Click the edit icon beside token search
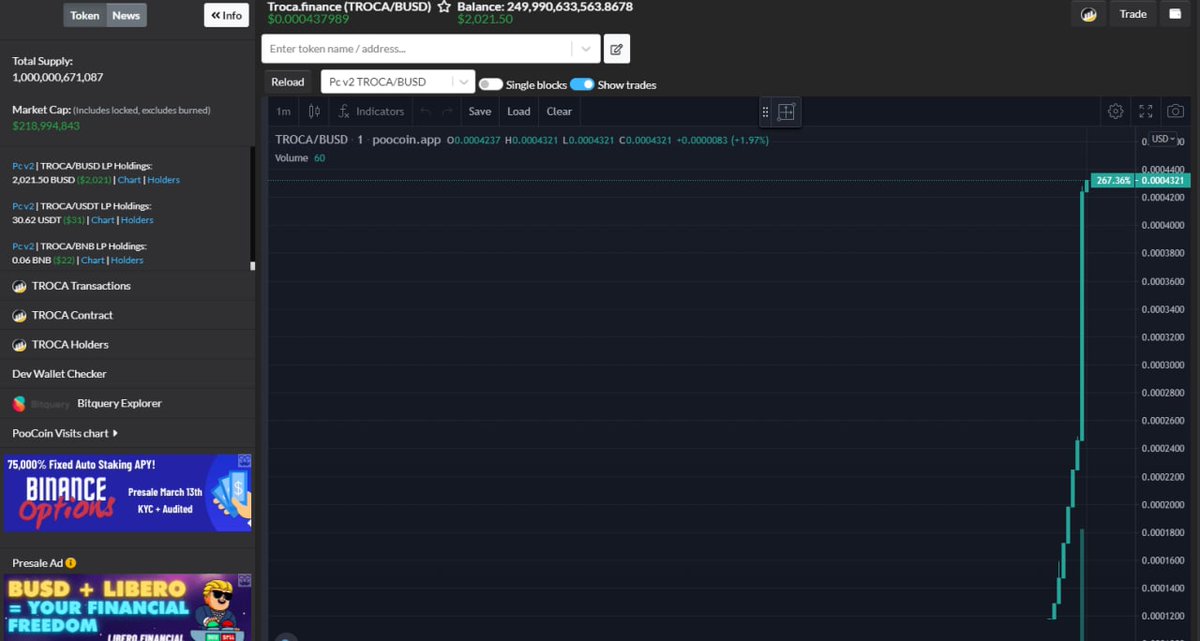 pos(617,49)
